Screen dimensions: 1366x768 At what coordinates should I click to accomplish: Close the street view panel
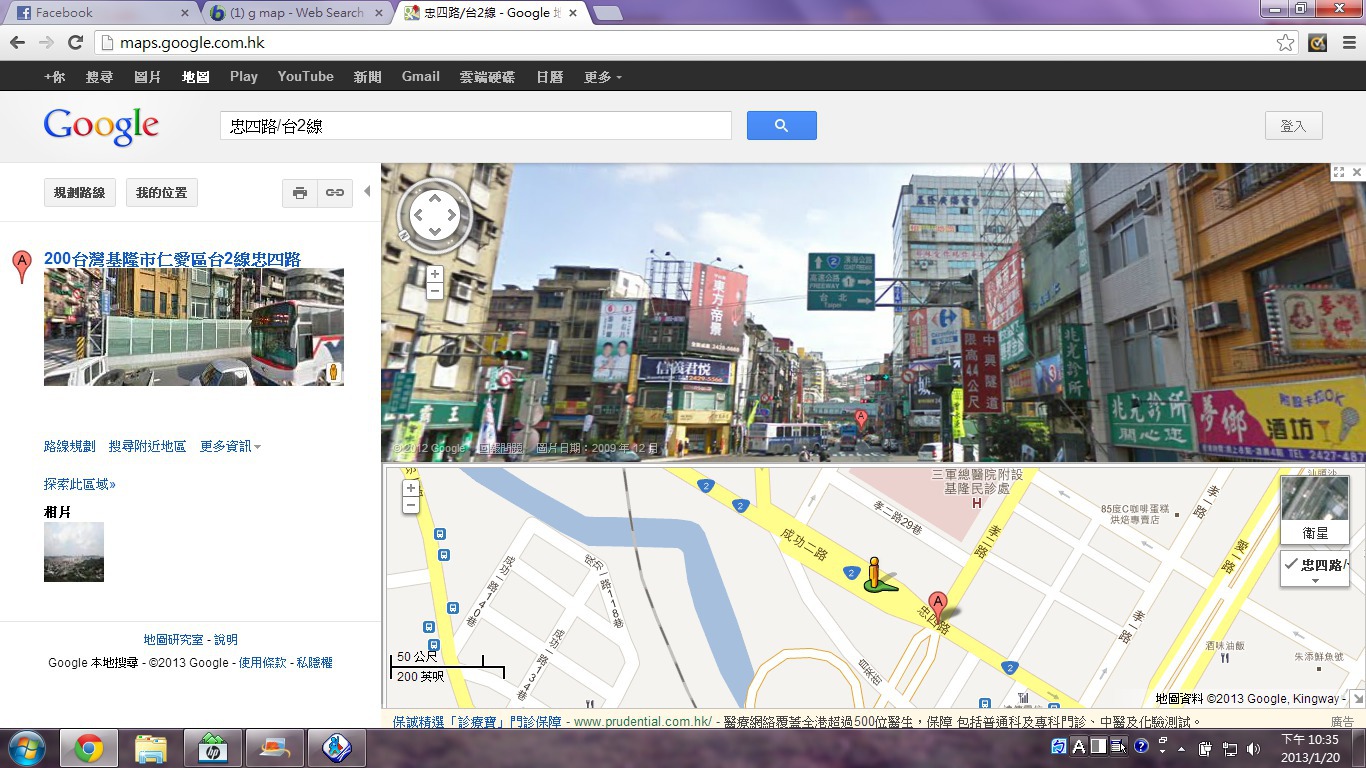1357,172
